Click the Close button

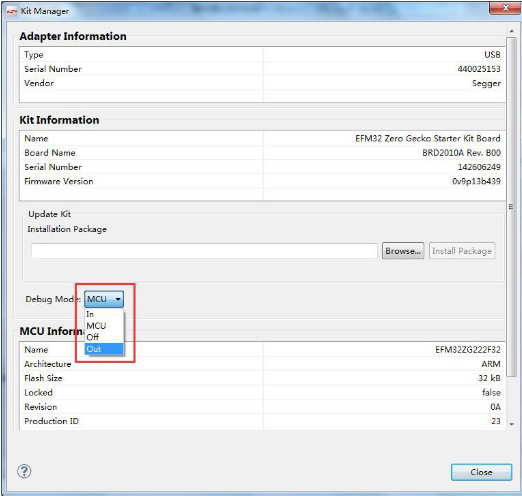tap(481, 472)
